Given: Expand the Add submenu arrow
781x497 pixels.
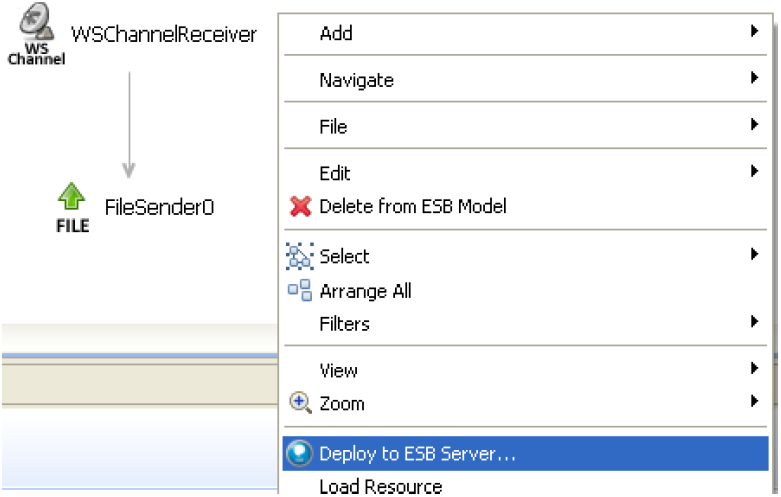Looking at the screenshot, I should coord(754,32).
